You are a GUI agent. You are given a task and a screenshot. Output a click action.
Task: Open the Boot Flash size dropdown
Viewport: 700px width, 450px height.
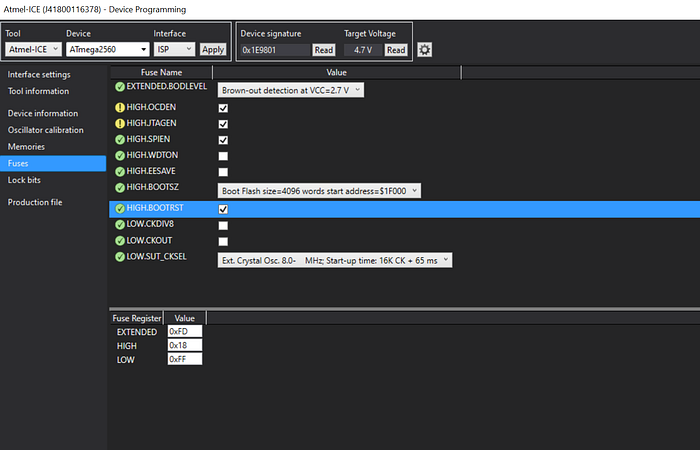[x=319, y=191]
